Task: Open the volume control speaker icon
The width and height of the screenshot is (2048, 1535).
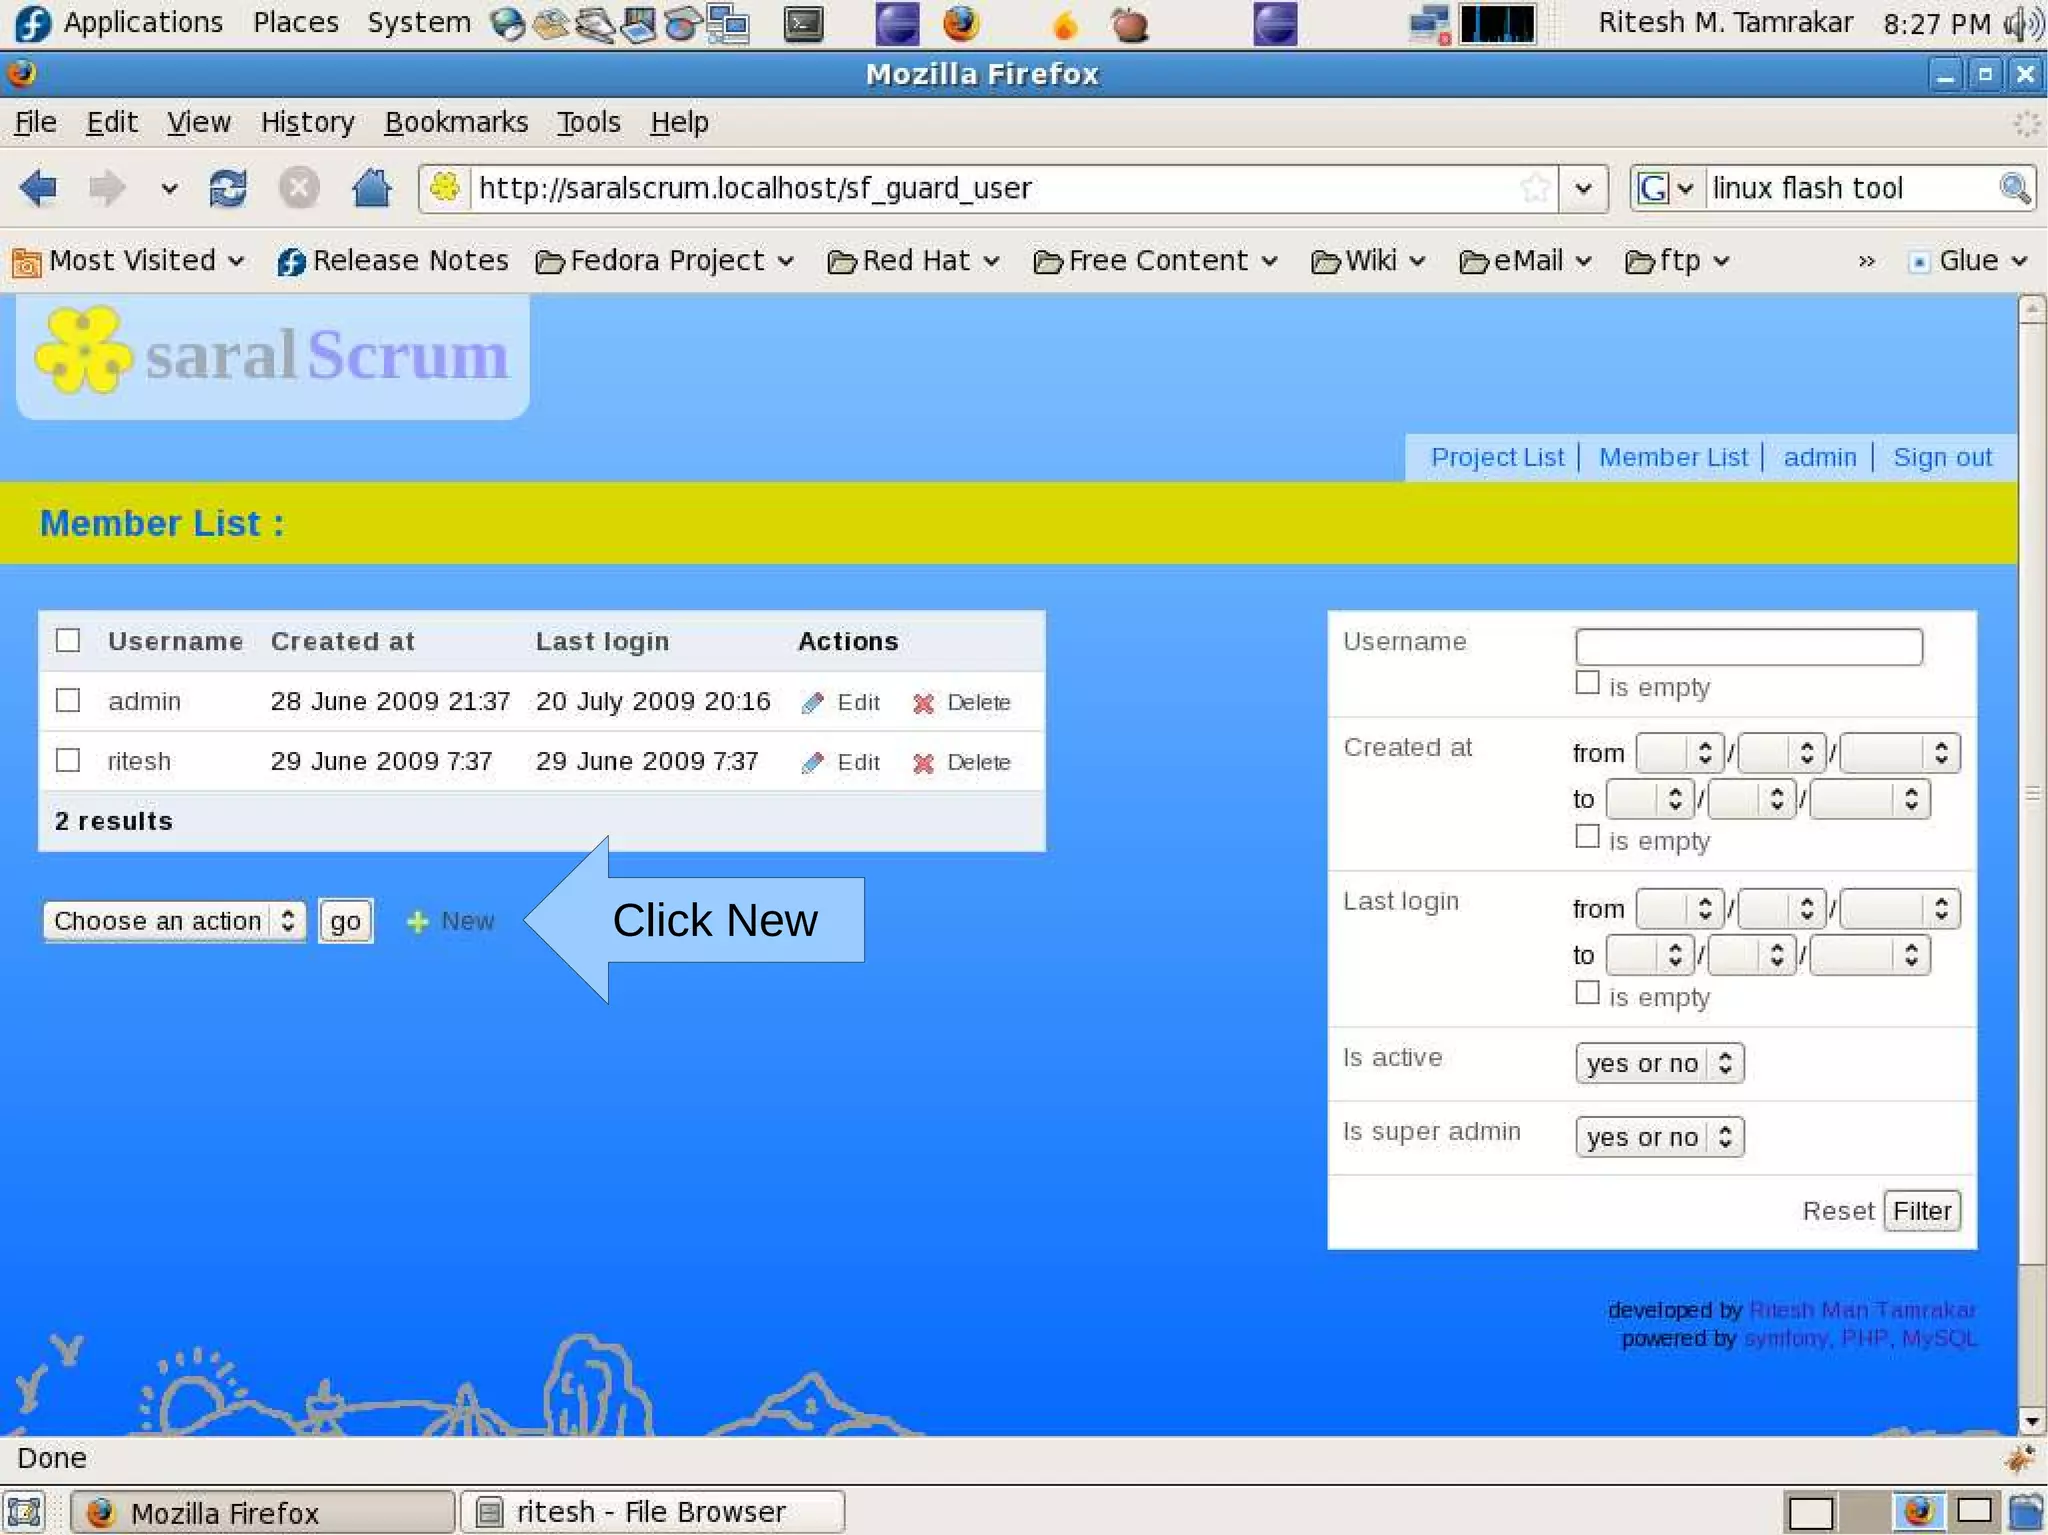Action: (x=2025, y=24)
